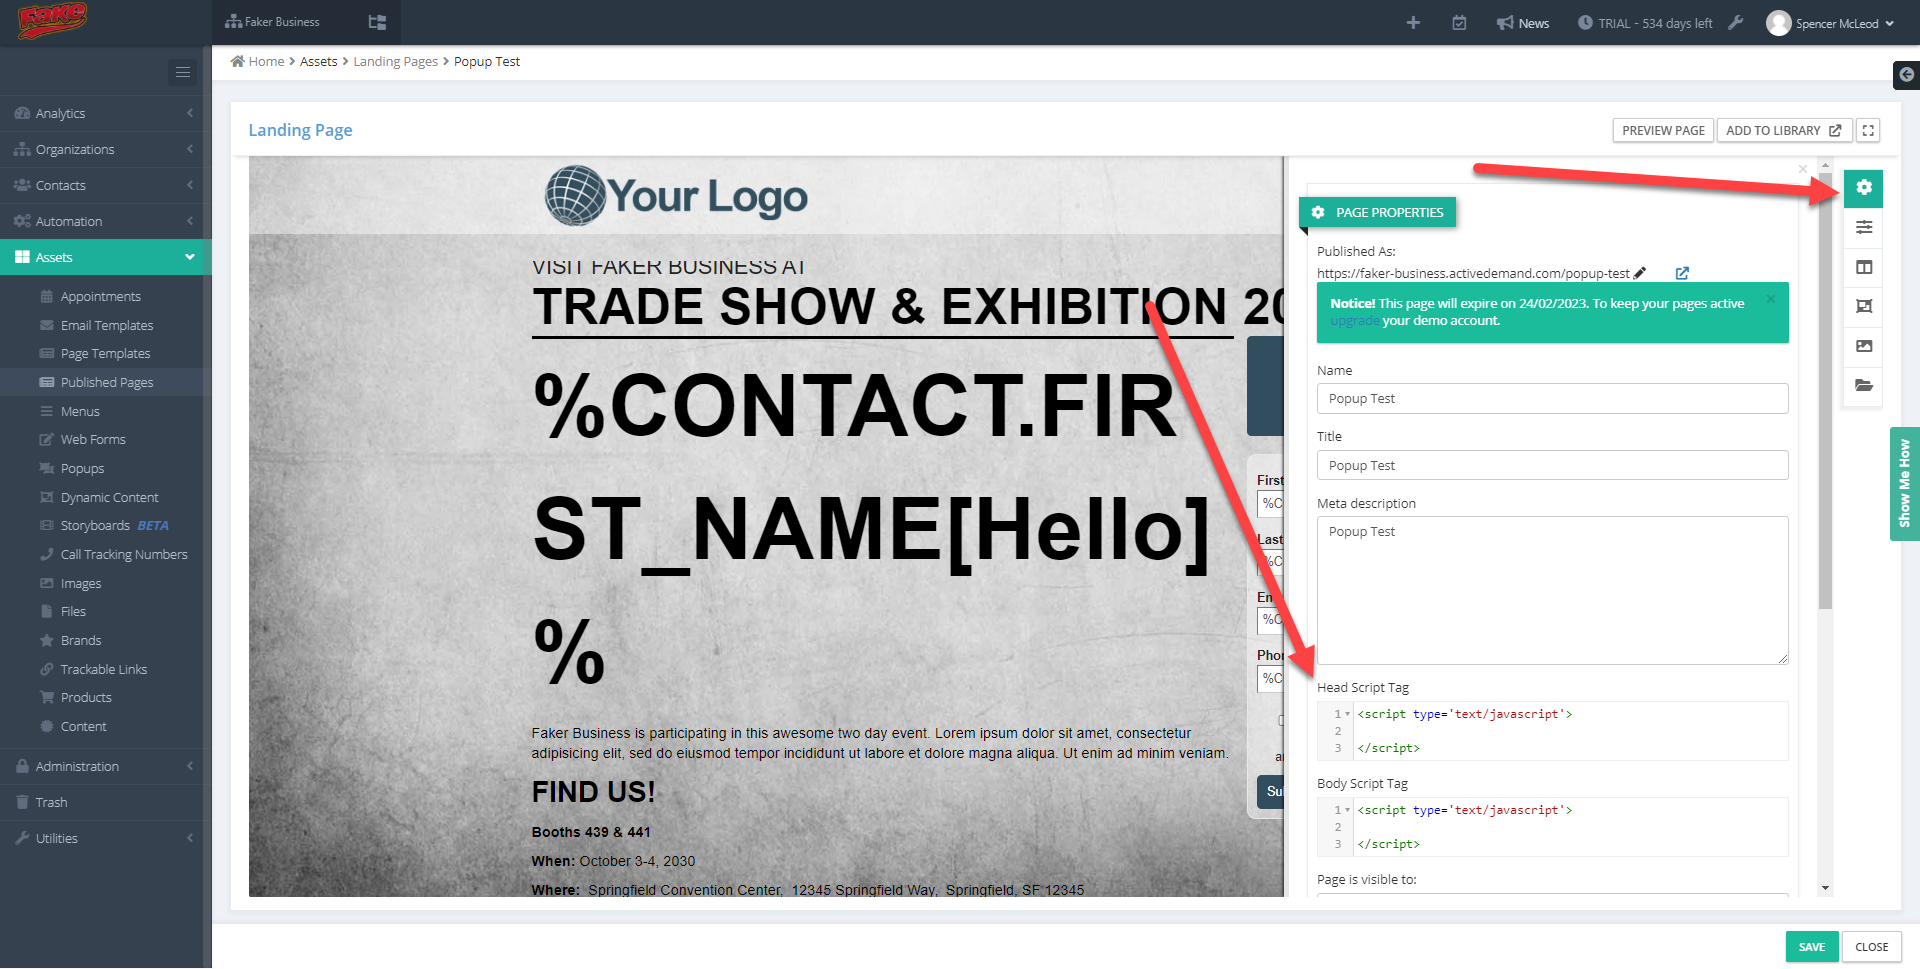Expand the Administration sidebar menu
The width and height of the screenshot is (1920, 969).
coord(101,767)
